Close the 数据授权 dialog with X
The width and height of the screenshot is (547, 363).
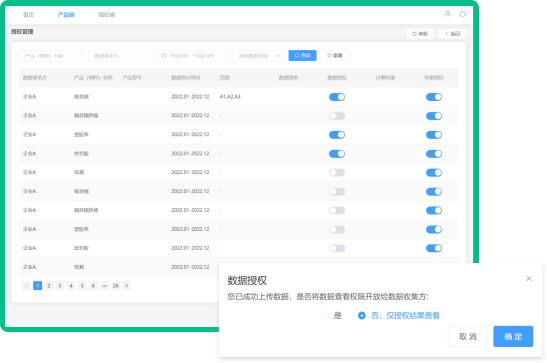529,278
